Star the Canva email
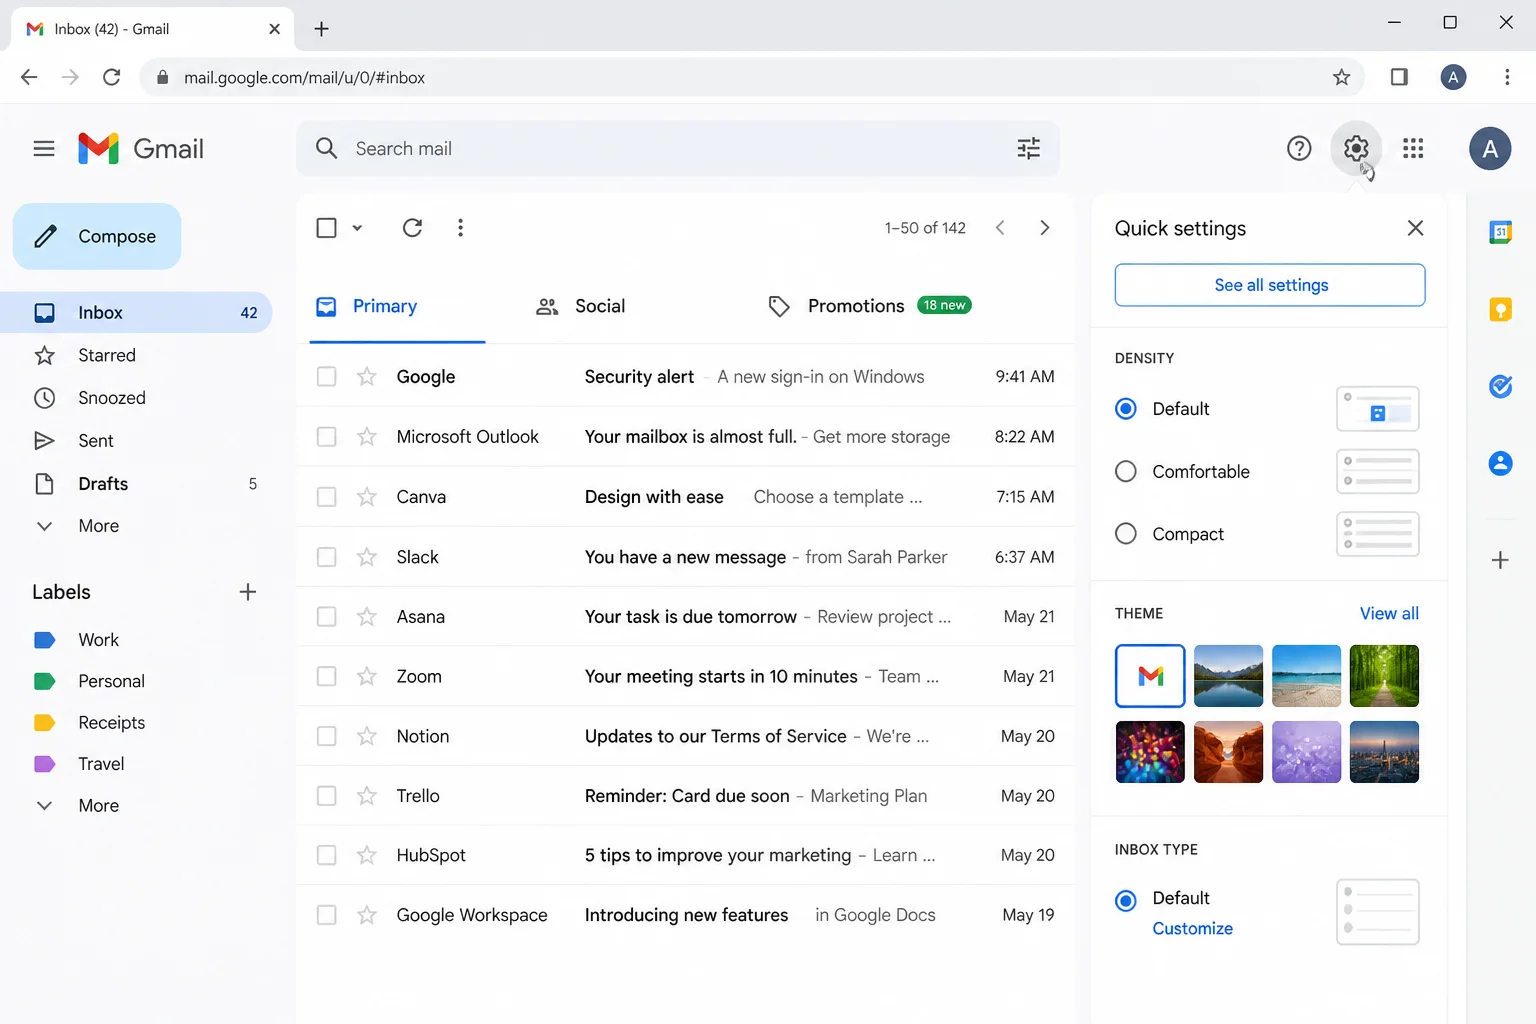This screenshot has height=1024, width=1536. pos(367,497)
